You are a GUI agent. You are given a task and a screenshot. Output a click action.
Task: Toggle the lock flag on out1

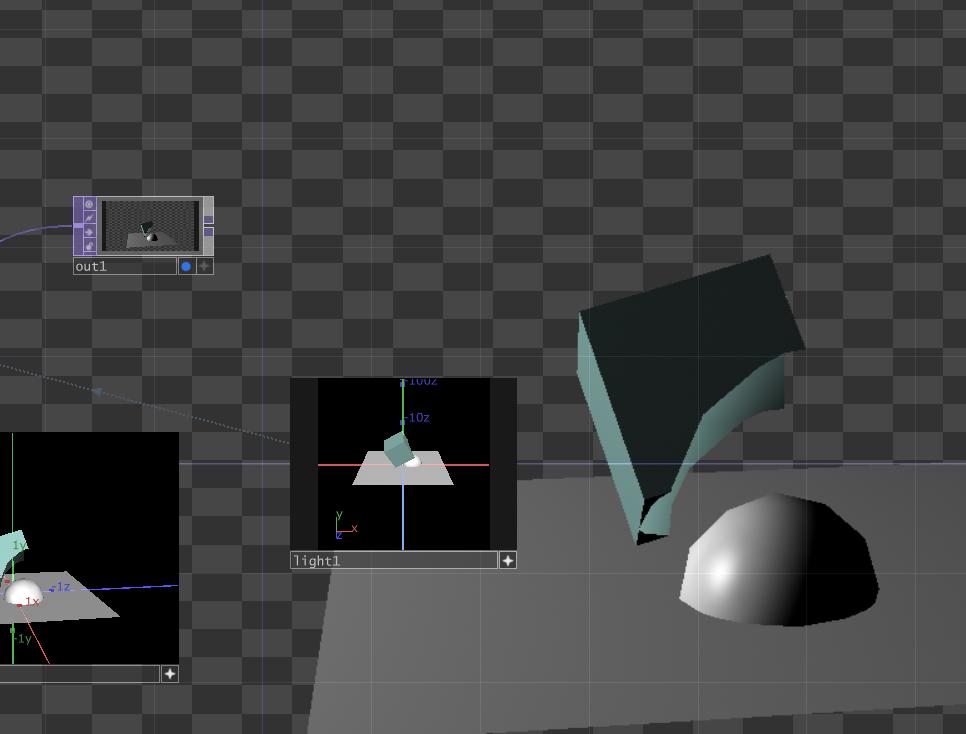pyautogui.click(x=89, y=247)
